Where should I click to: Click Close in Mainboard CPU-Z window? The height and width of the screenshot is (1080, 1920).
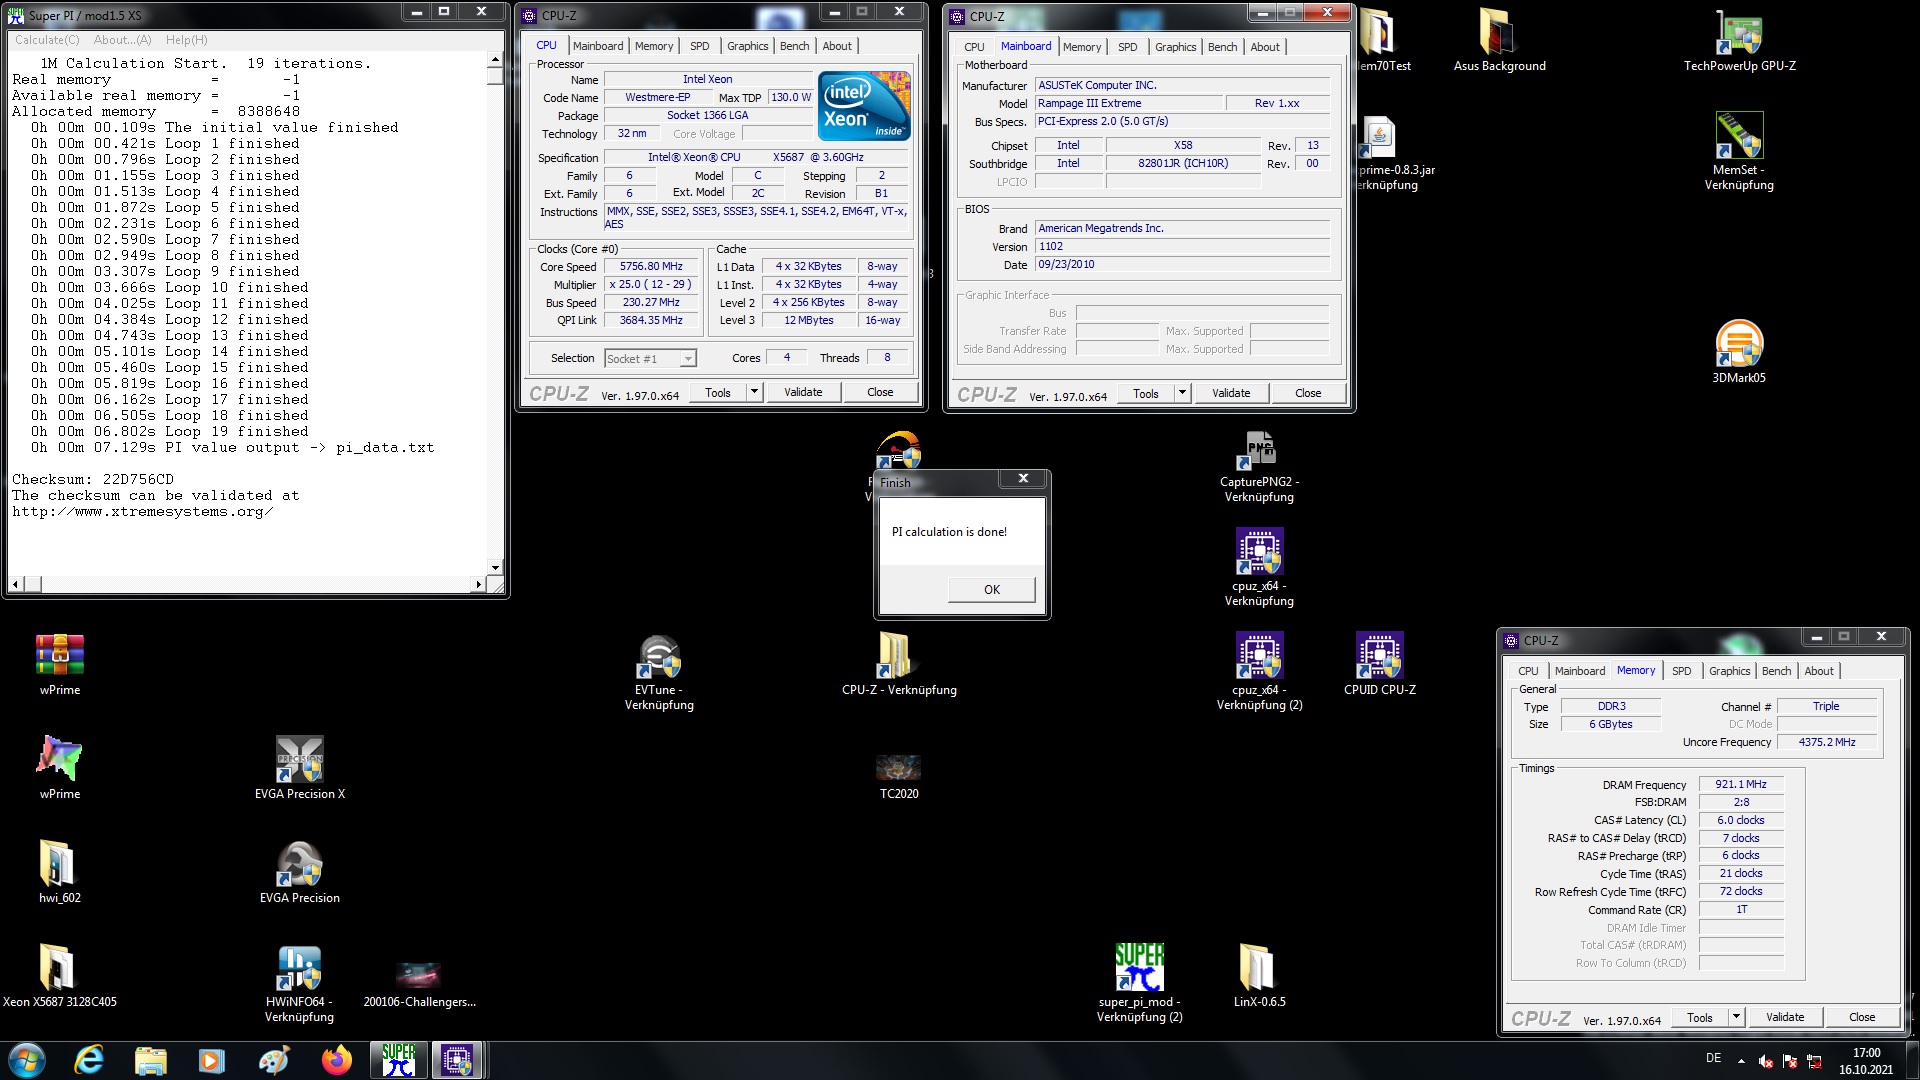(1308, 393)
